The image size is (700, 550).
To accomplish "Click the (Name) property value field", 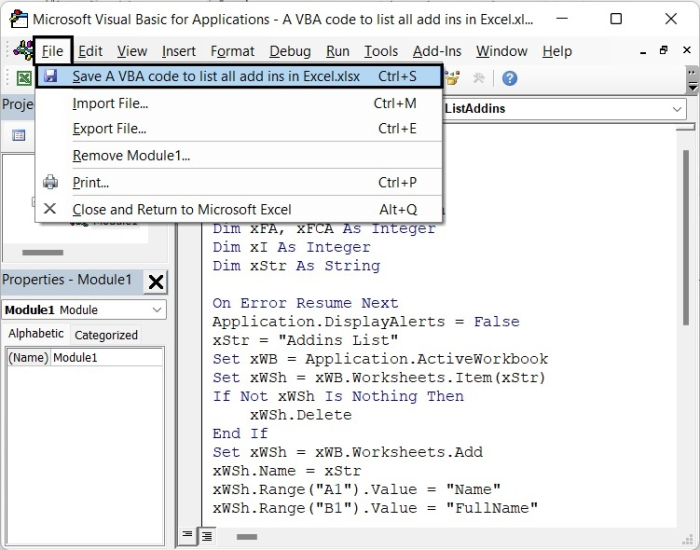I will [106, 358].
